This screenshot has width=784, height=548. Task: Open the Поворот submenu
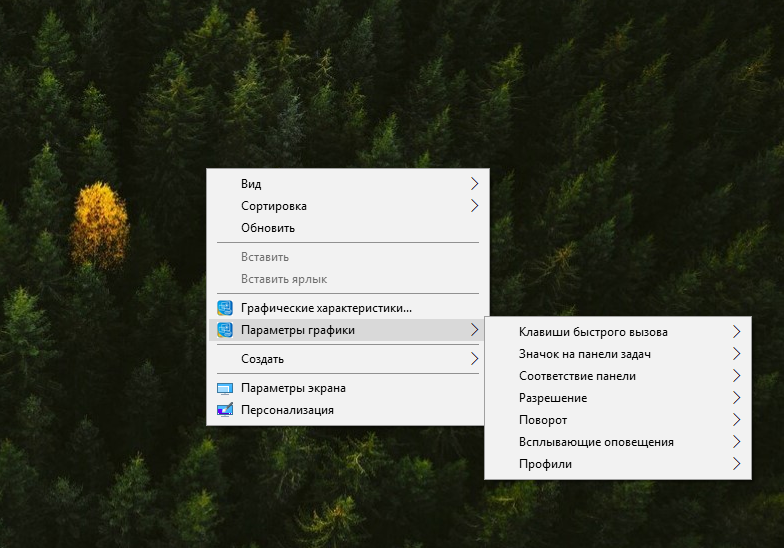pos(543,420)
